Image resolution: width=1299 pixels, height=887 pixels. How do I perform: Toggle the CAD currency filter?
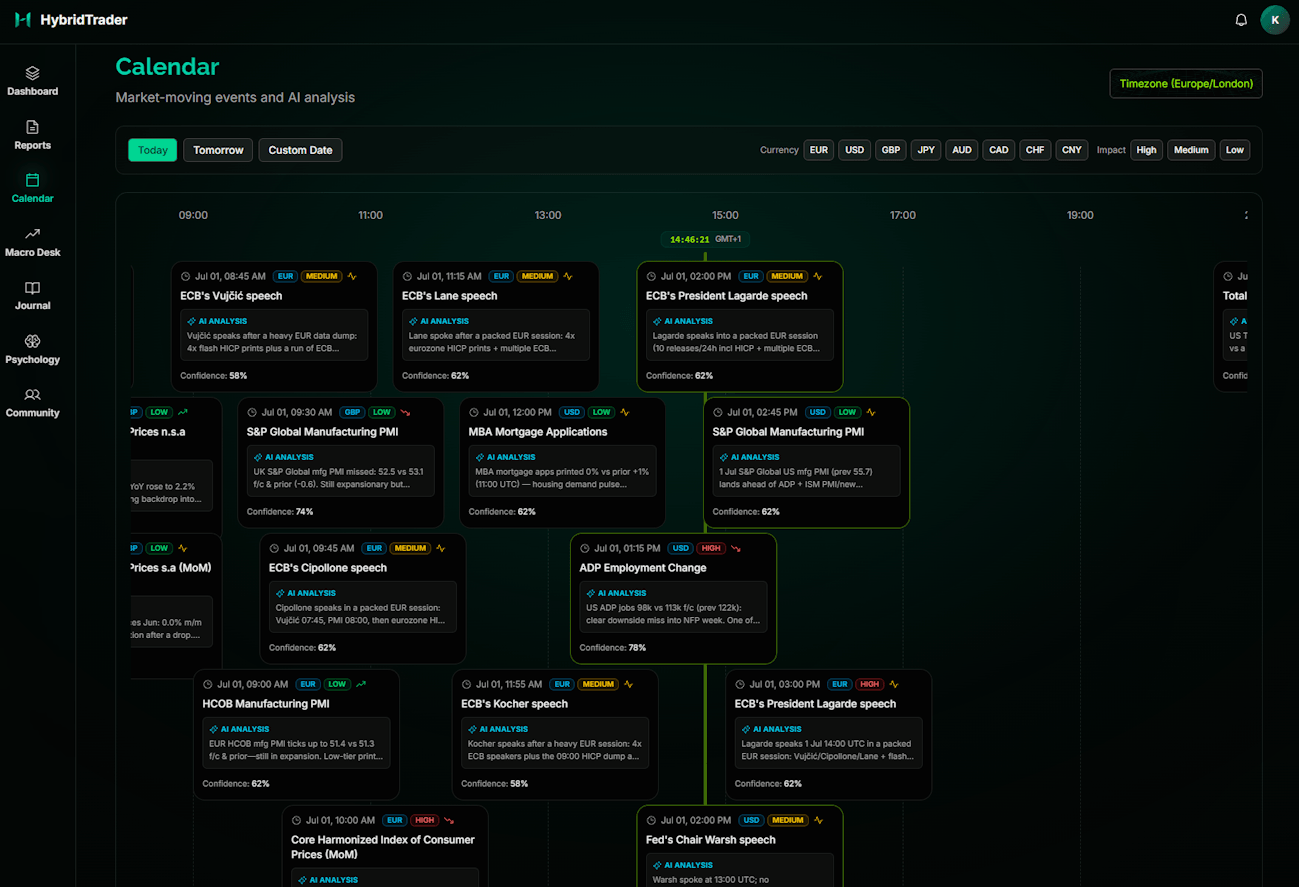[999, 150]
